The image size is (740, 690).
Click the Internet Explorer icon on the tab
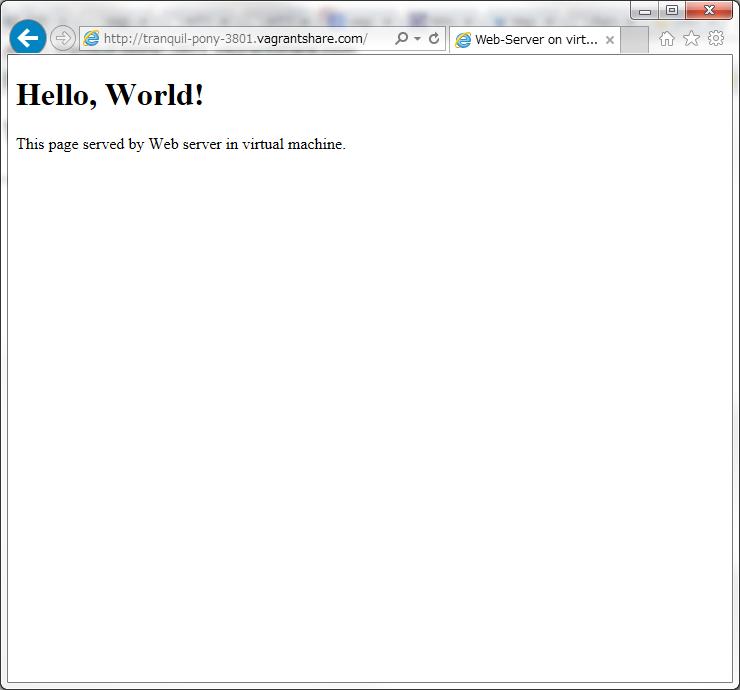pyautogui.click(x=463, y=40)
